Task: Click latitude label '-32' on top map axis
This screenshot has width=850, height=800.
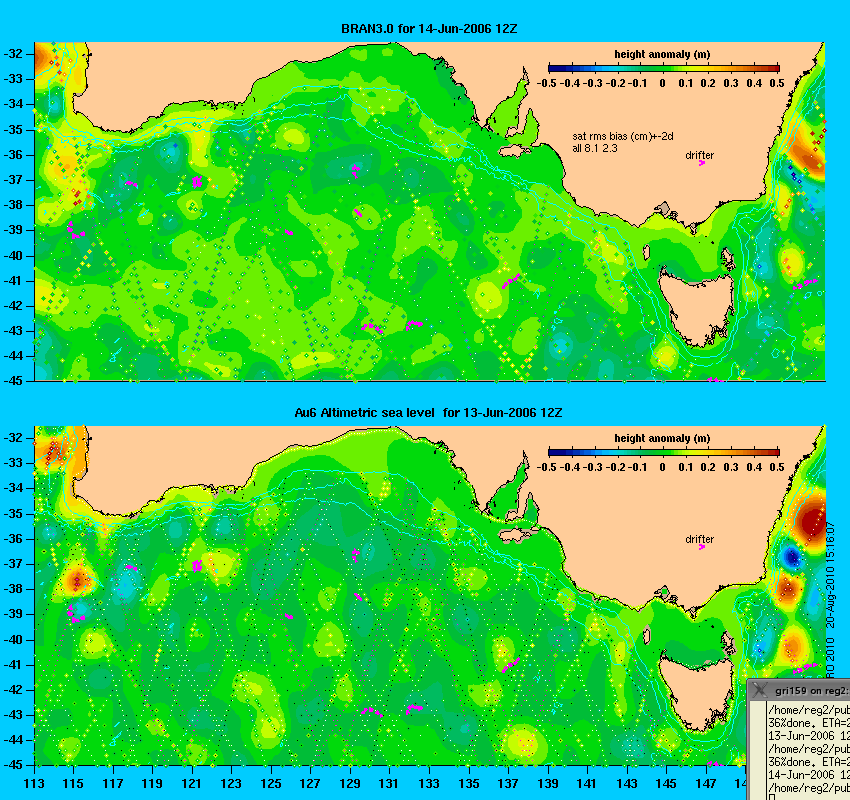Action: click(x=13, y=54)
